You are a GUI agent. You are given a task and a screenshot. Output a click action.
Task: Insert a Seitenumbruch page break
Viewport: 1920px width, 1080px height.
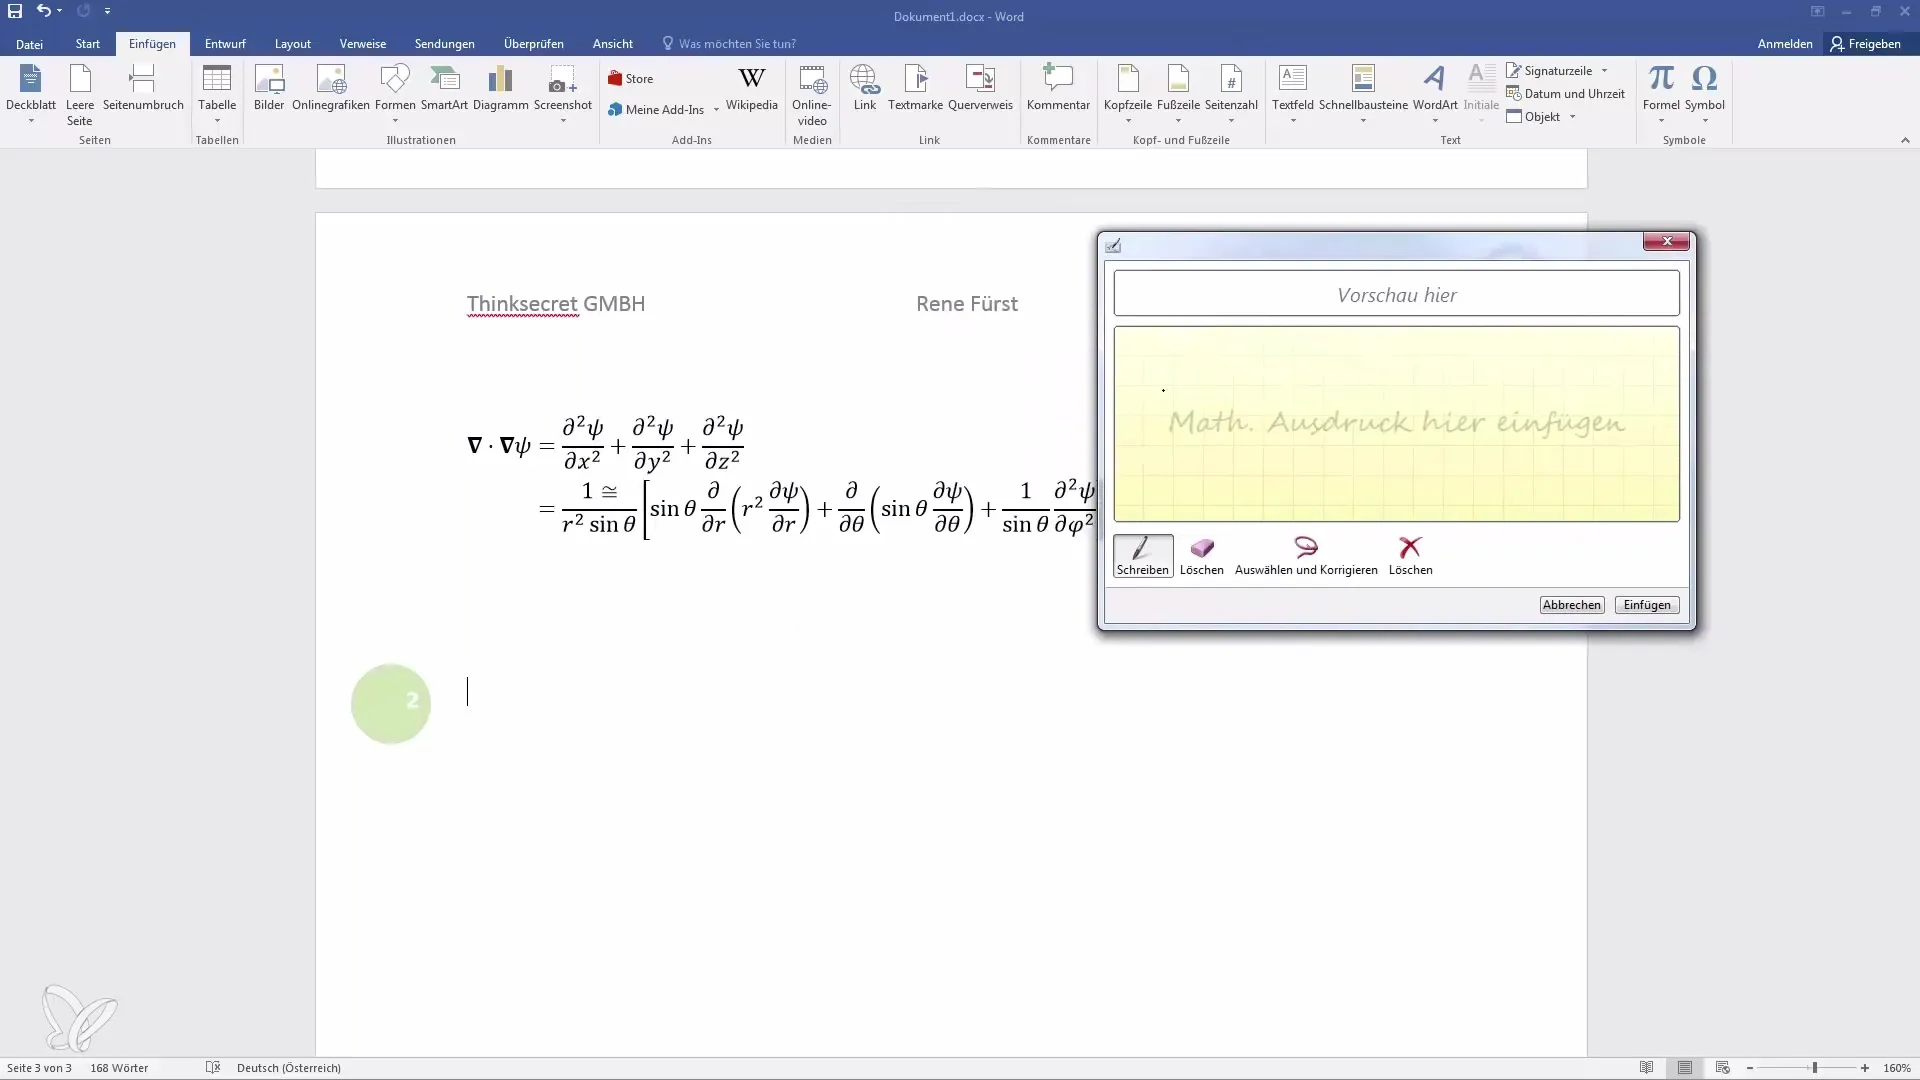point(143,88)
